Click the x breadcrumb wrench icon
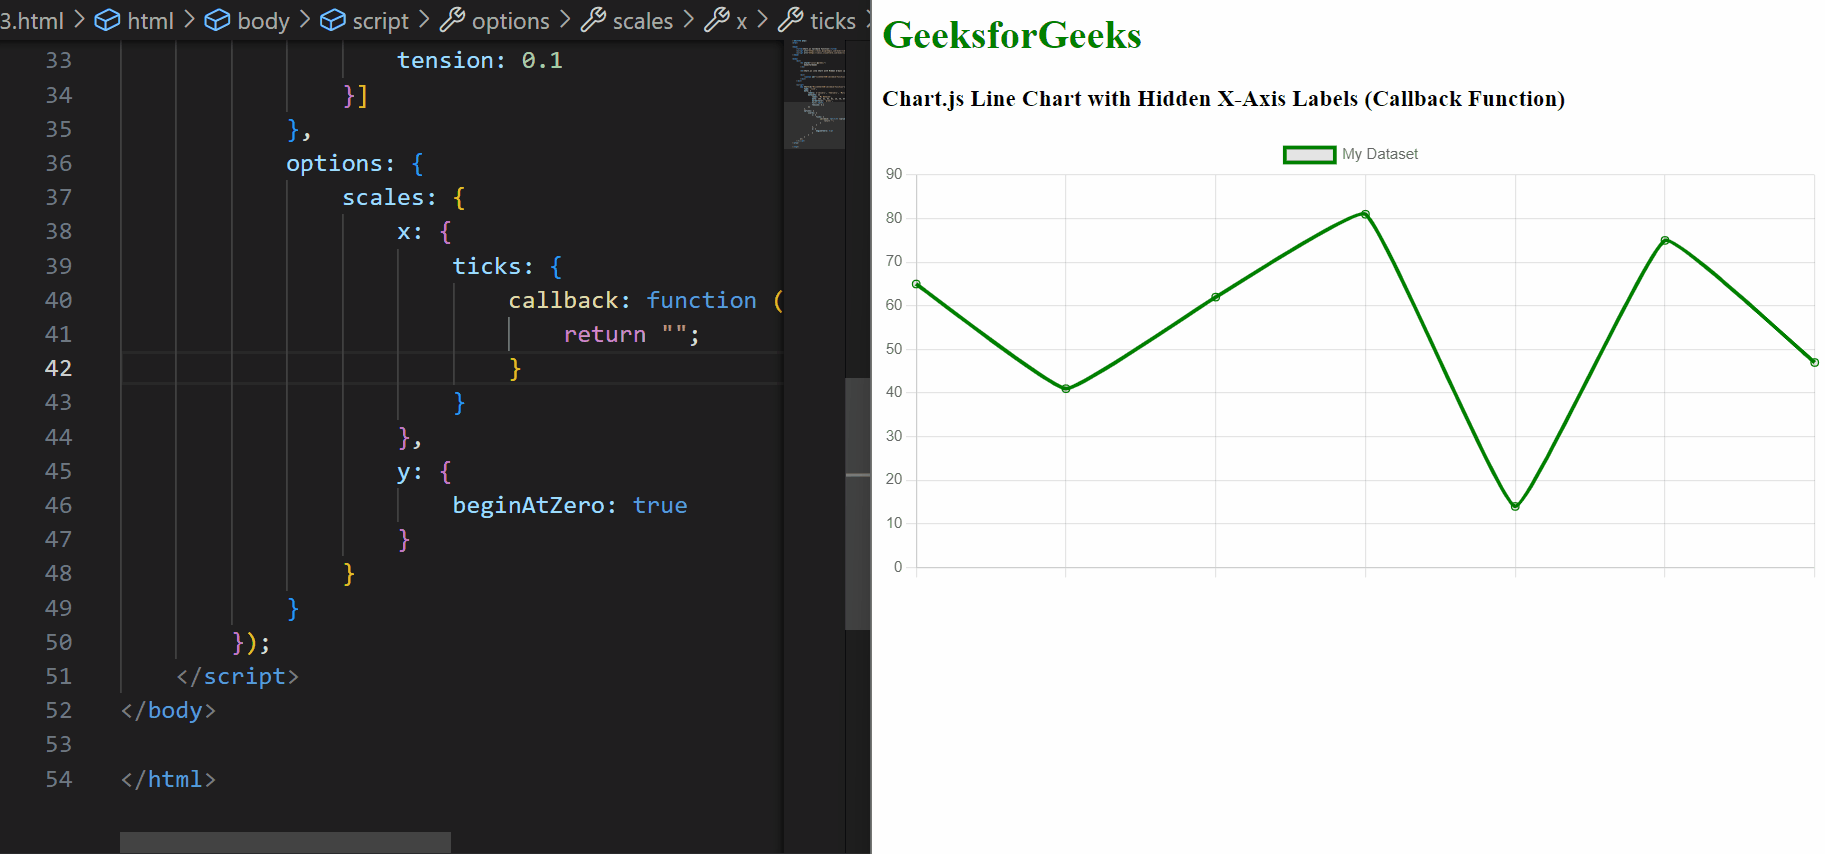The width and height of the screenshot is (1825, 854). tap(716, 20)
